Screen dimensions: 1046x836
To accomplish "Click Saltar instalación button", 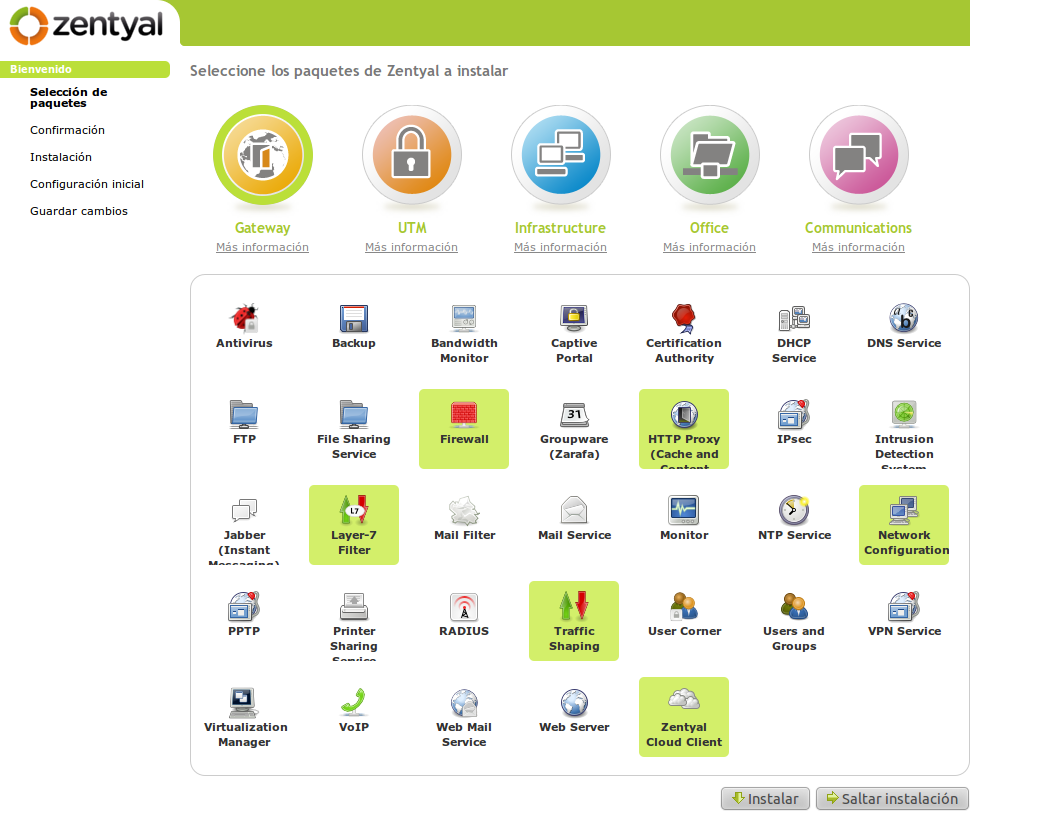I will [x=892, y=799].
